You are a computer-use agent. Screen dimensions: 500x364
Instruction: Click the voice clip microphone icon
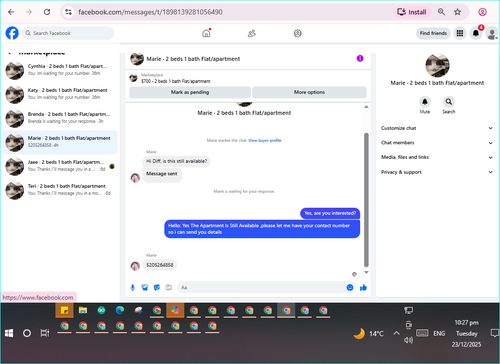pyautogui.click(x=132, y=287)
